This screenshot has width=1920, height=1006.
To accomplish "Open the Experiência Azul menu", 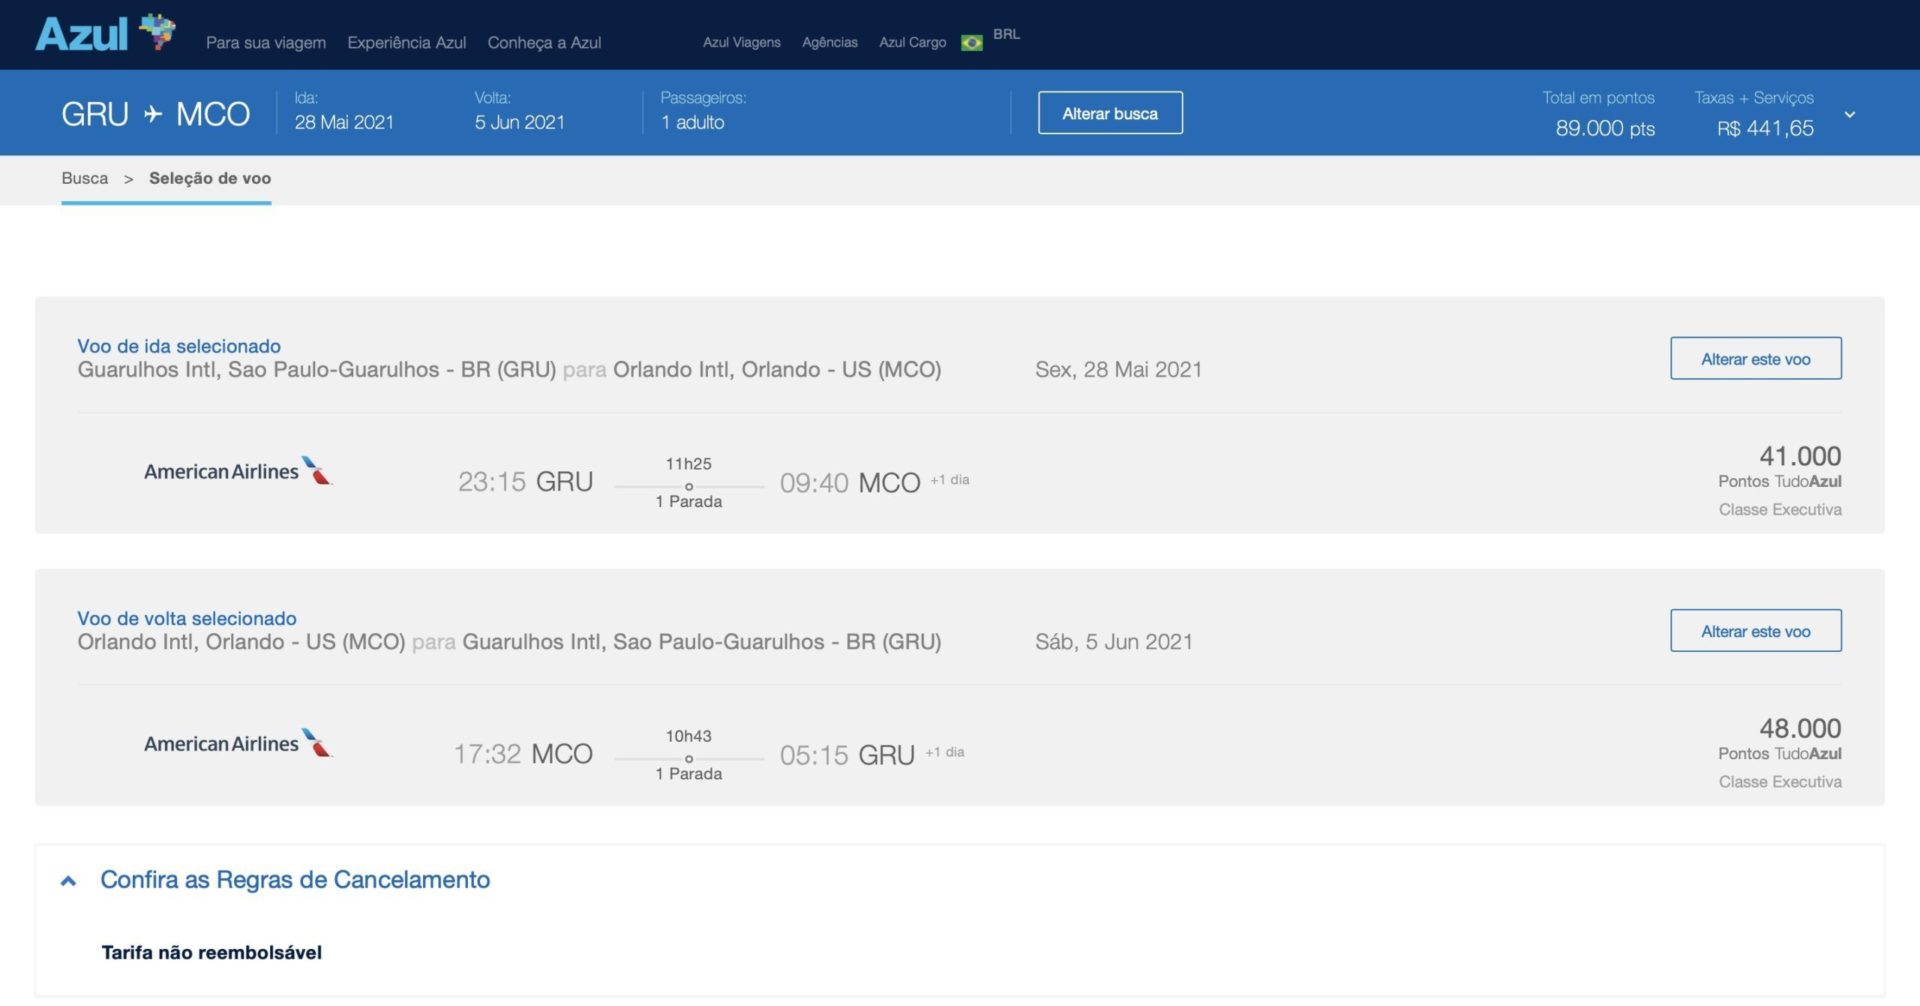I will point(407,43).
